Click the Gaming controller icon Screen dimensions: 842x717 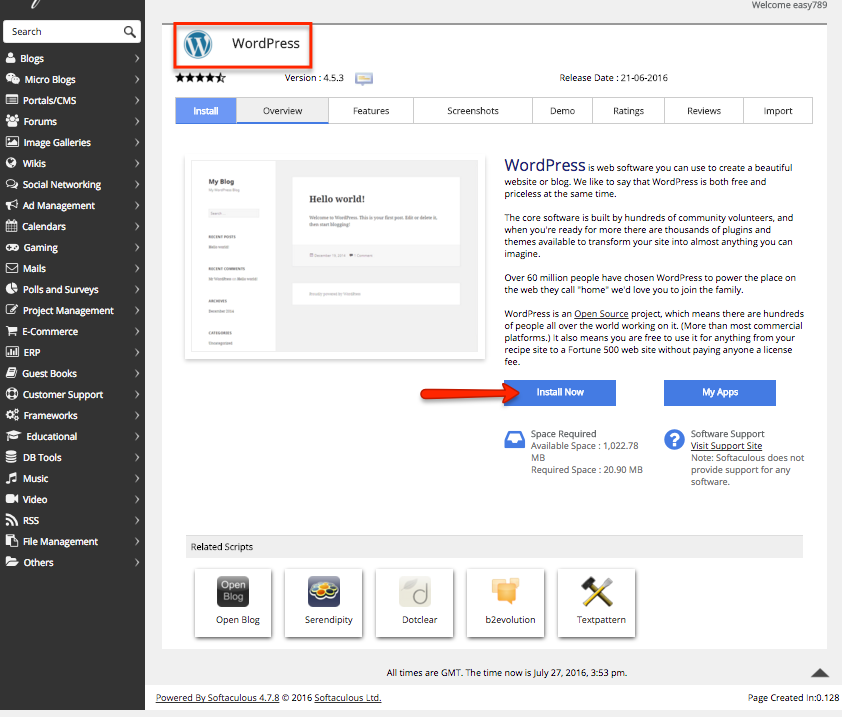pyautogui.click(x=12, y=247)
